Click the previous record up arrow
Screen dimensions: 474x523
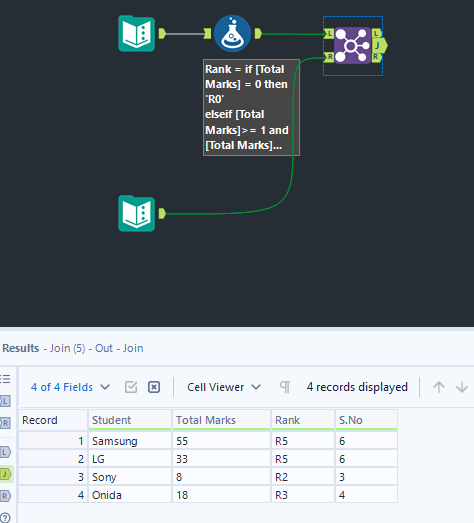[x=439, y=387]
